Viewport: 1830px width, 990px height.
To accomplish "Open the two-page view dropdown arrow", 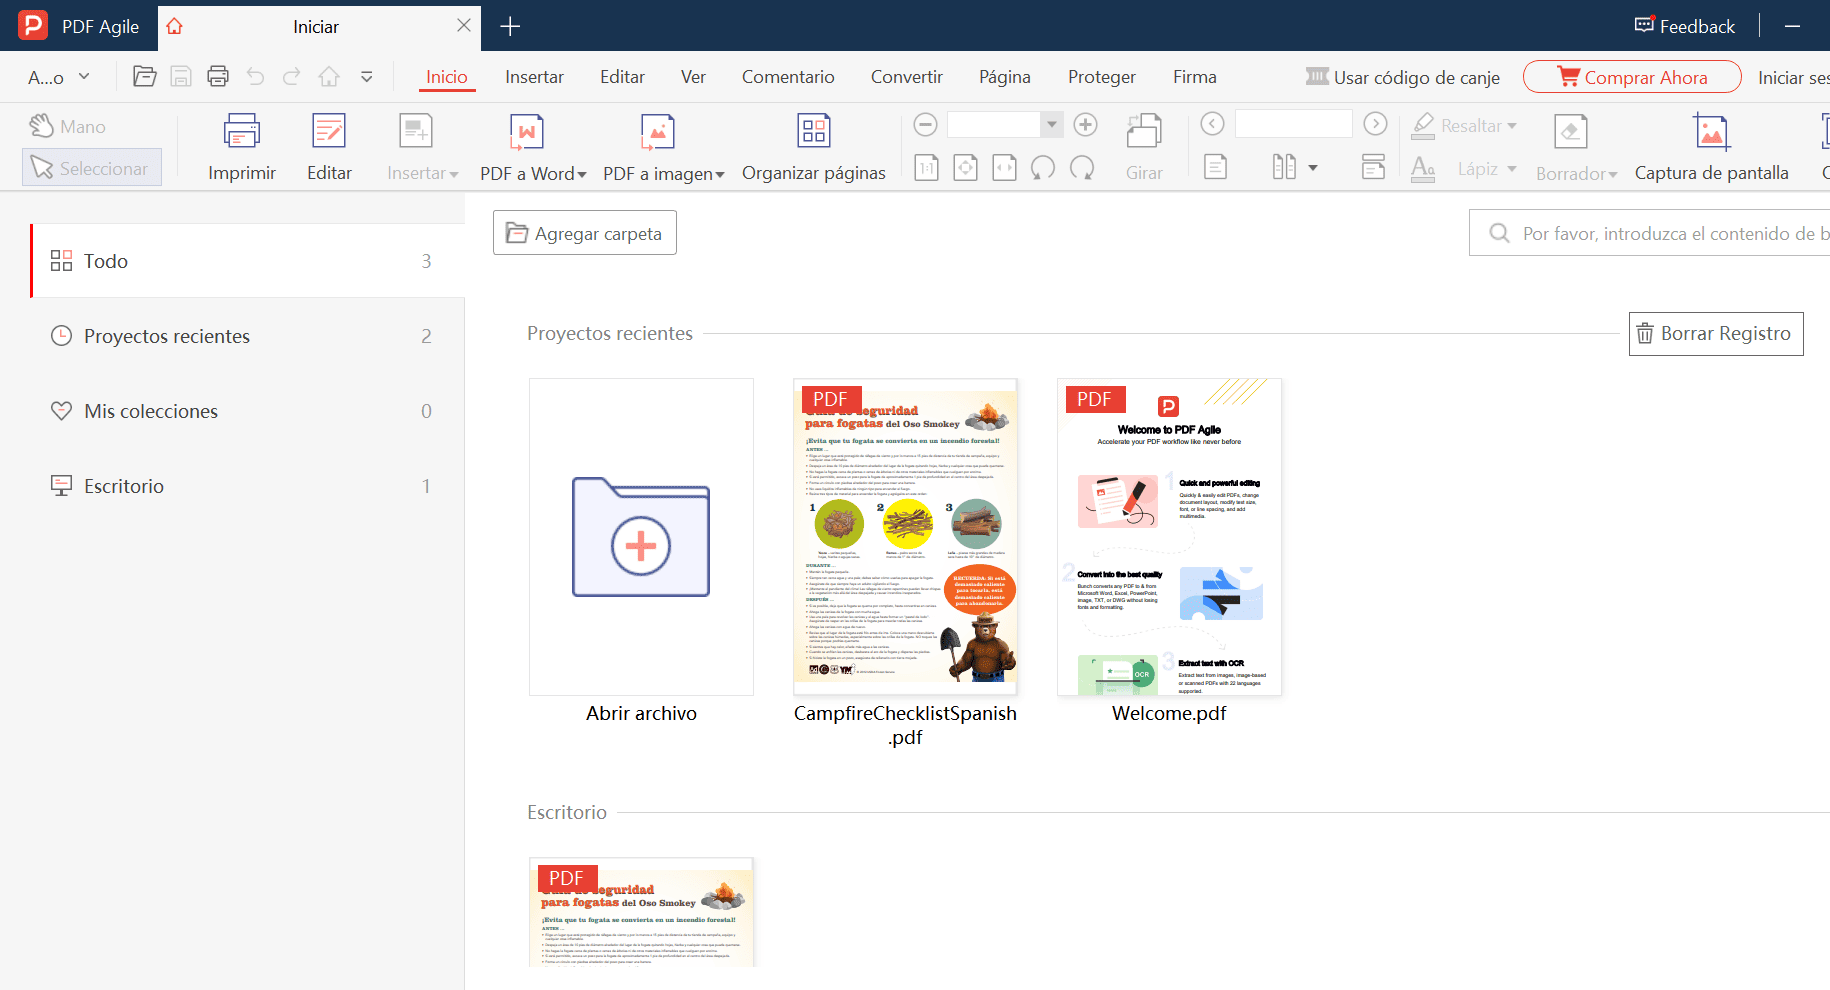I will click(1310, 166).
